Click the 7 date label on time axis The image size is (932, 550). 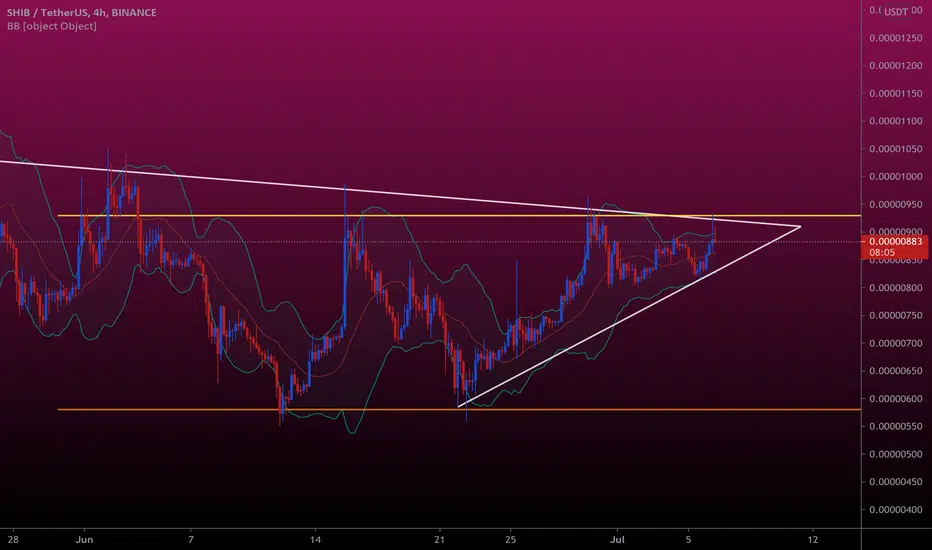tap(191, 540)
